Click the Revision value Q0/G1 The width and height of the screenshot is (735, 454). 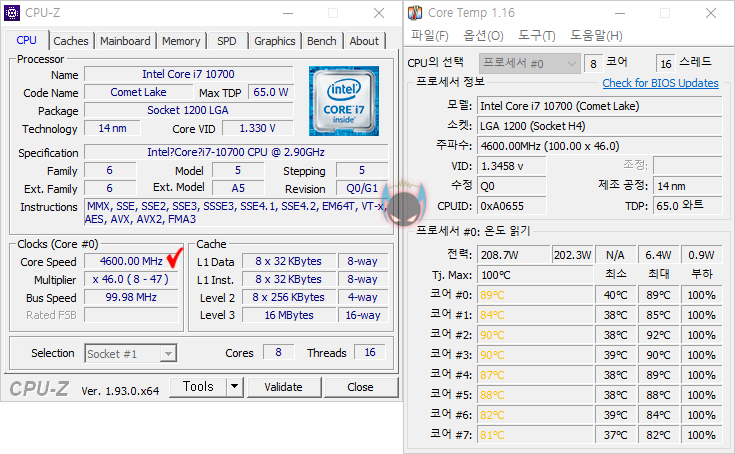click(x=362, y=188)
